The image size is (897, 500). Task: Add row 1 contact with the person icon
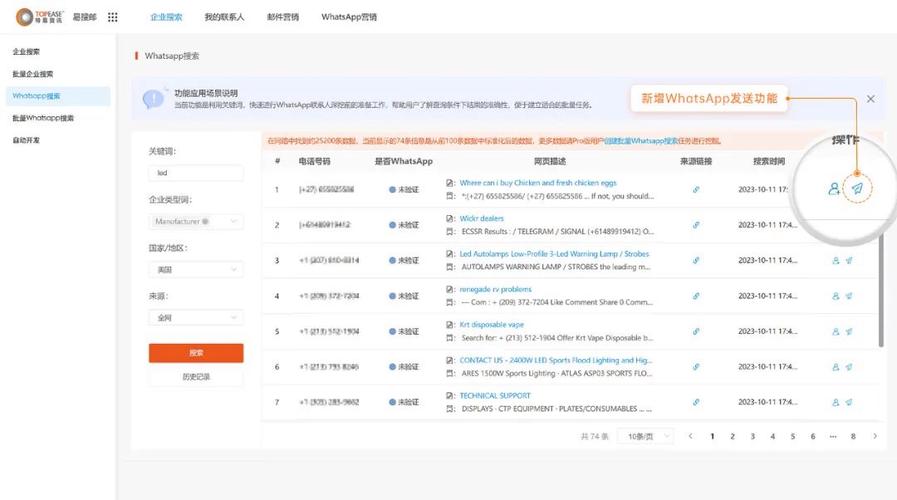coord(834,188)
